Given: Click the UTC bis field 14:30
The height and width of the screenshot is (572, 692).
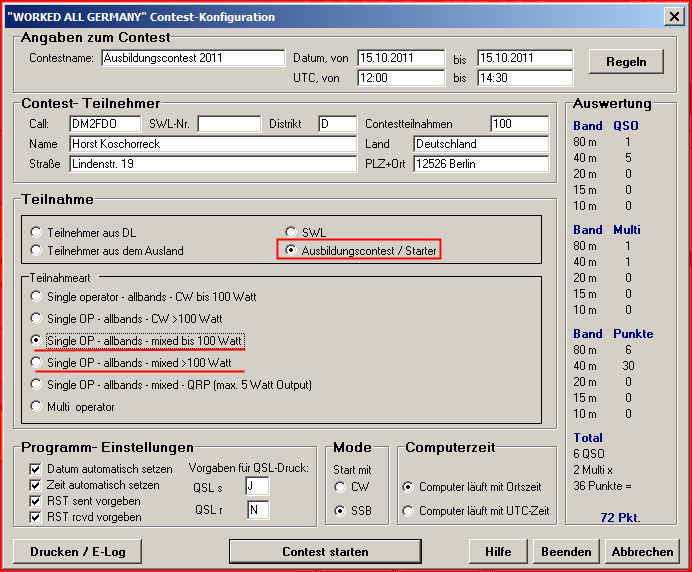Looking at the screenshot, I should 525,78.
